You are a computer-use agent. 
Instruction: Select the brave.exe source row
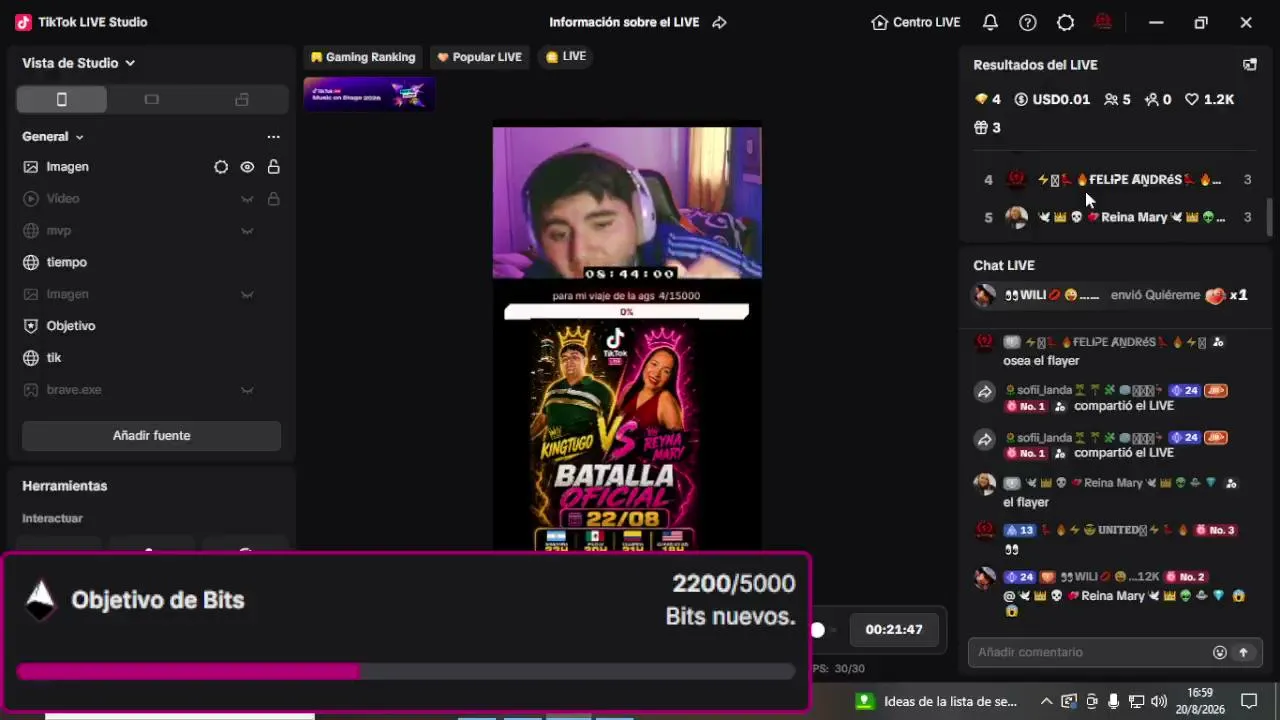tap(151, 390)
